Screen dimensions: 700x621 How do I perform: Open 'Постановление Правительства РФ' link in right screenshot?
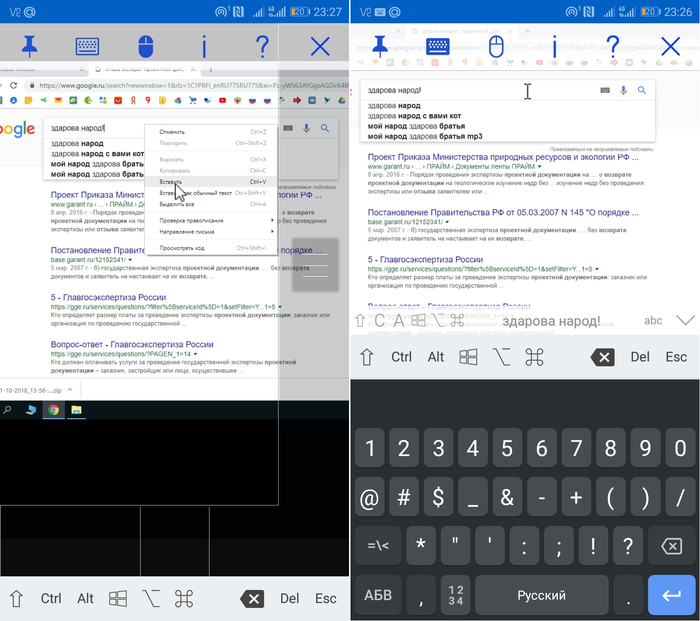tap(503, 213)
